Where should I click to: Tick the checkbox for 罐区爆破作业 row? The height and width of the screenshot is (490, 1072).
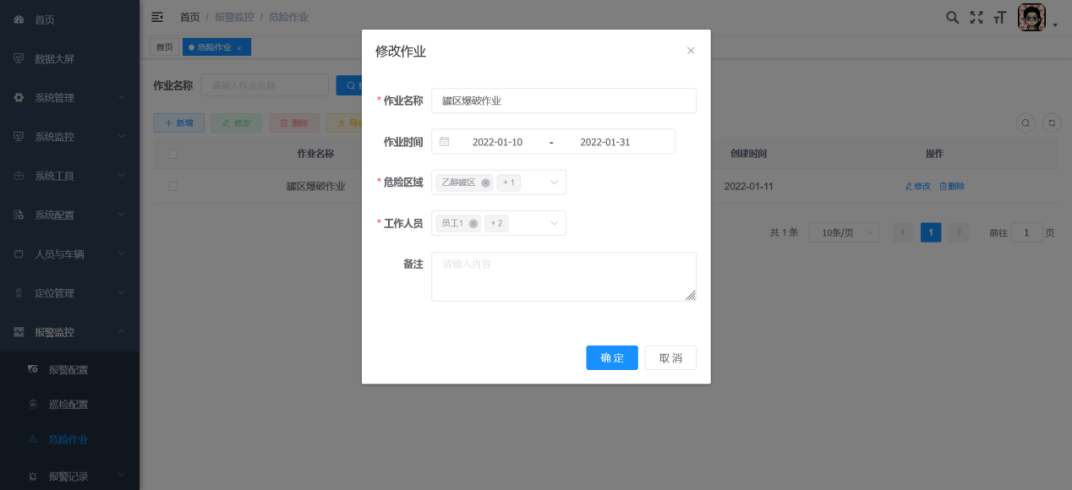click(173, 186)
